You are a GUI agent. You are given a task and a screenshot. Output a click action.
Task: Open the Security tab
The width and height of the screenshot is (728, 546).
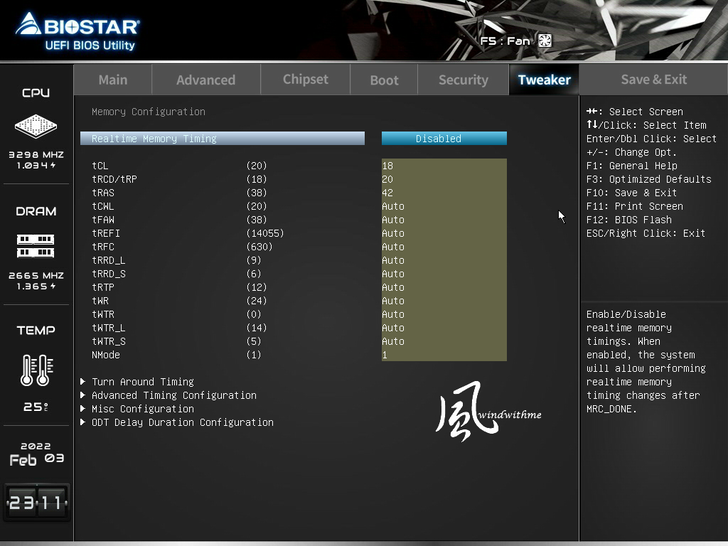pyautogui.click(x=463, y=80)
